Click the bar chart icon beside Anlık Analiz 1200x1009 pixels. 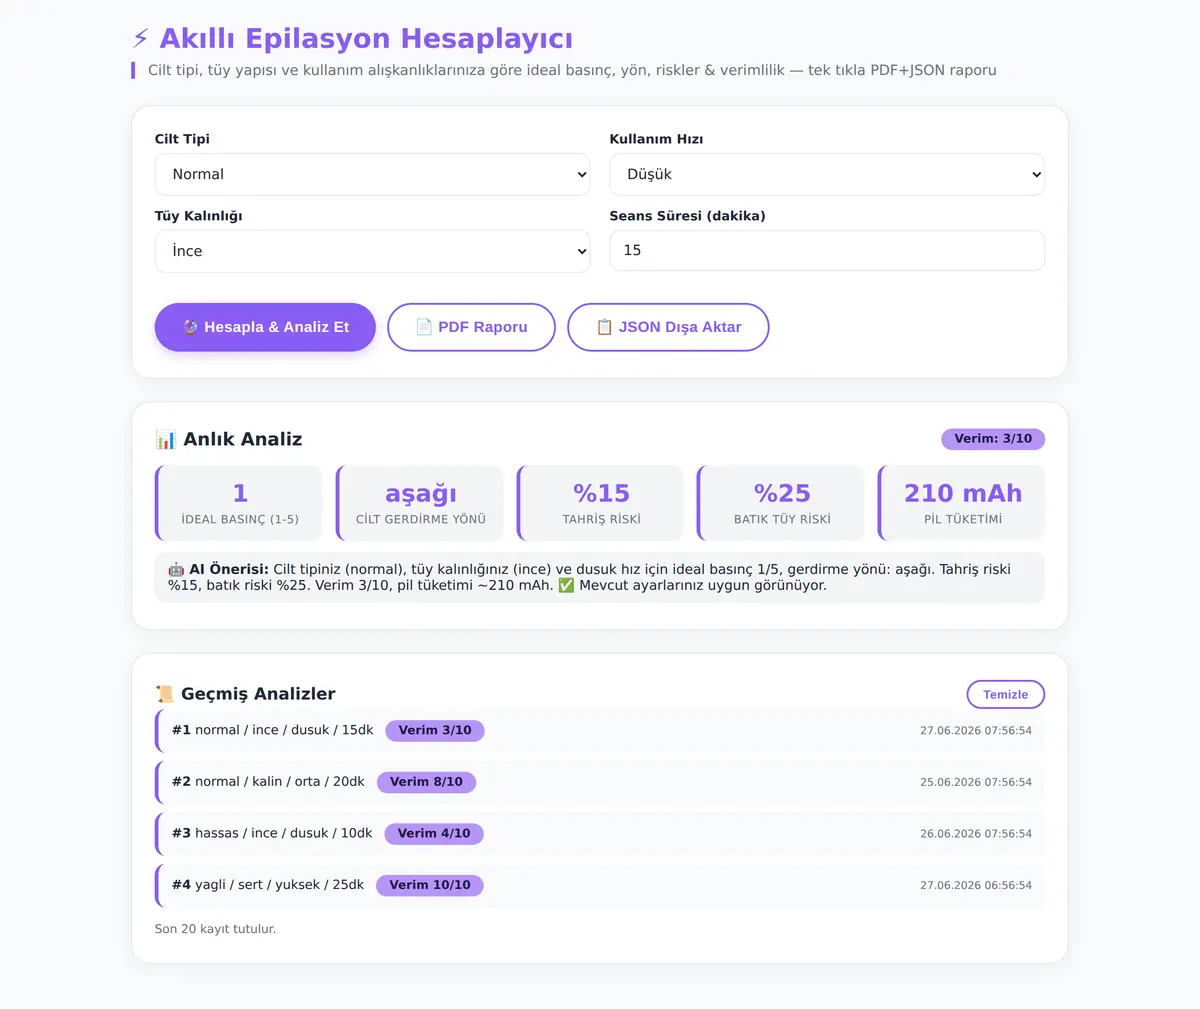point(165,439)
